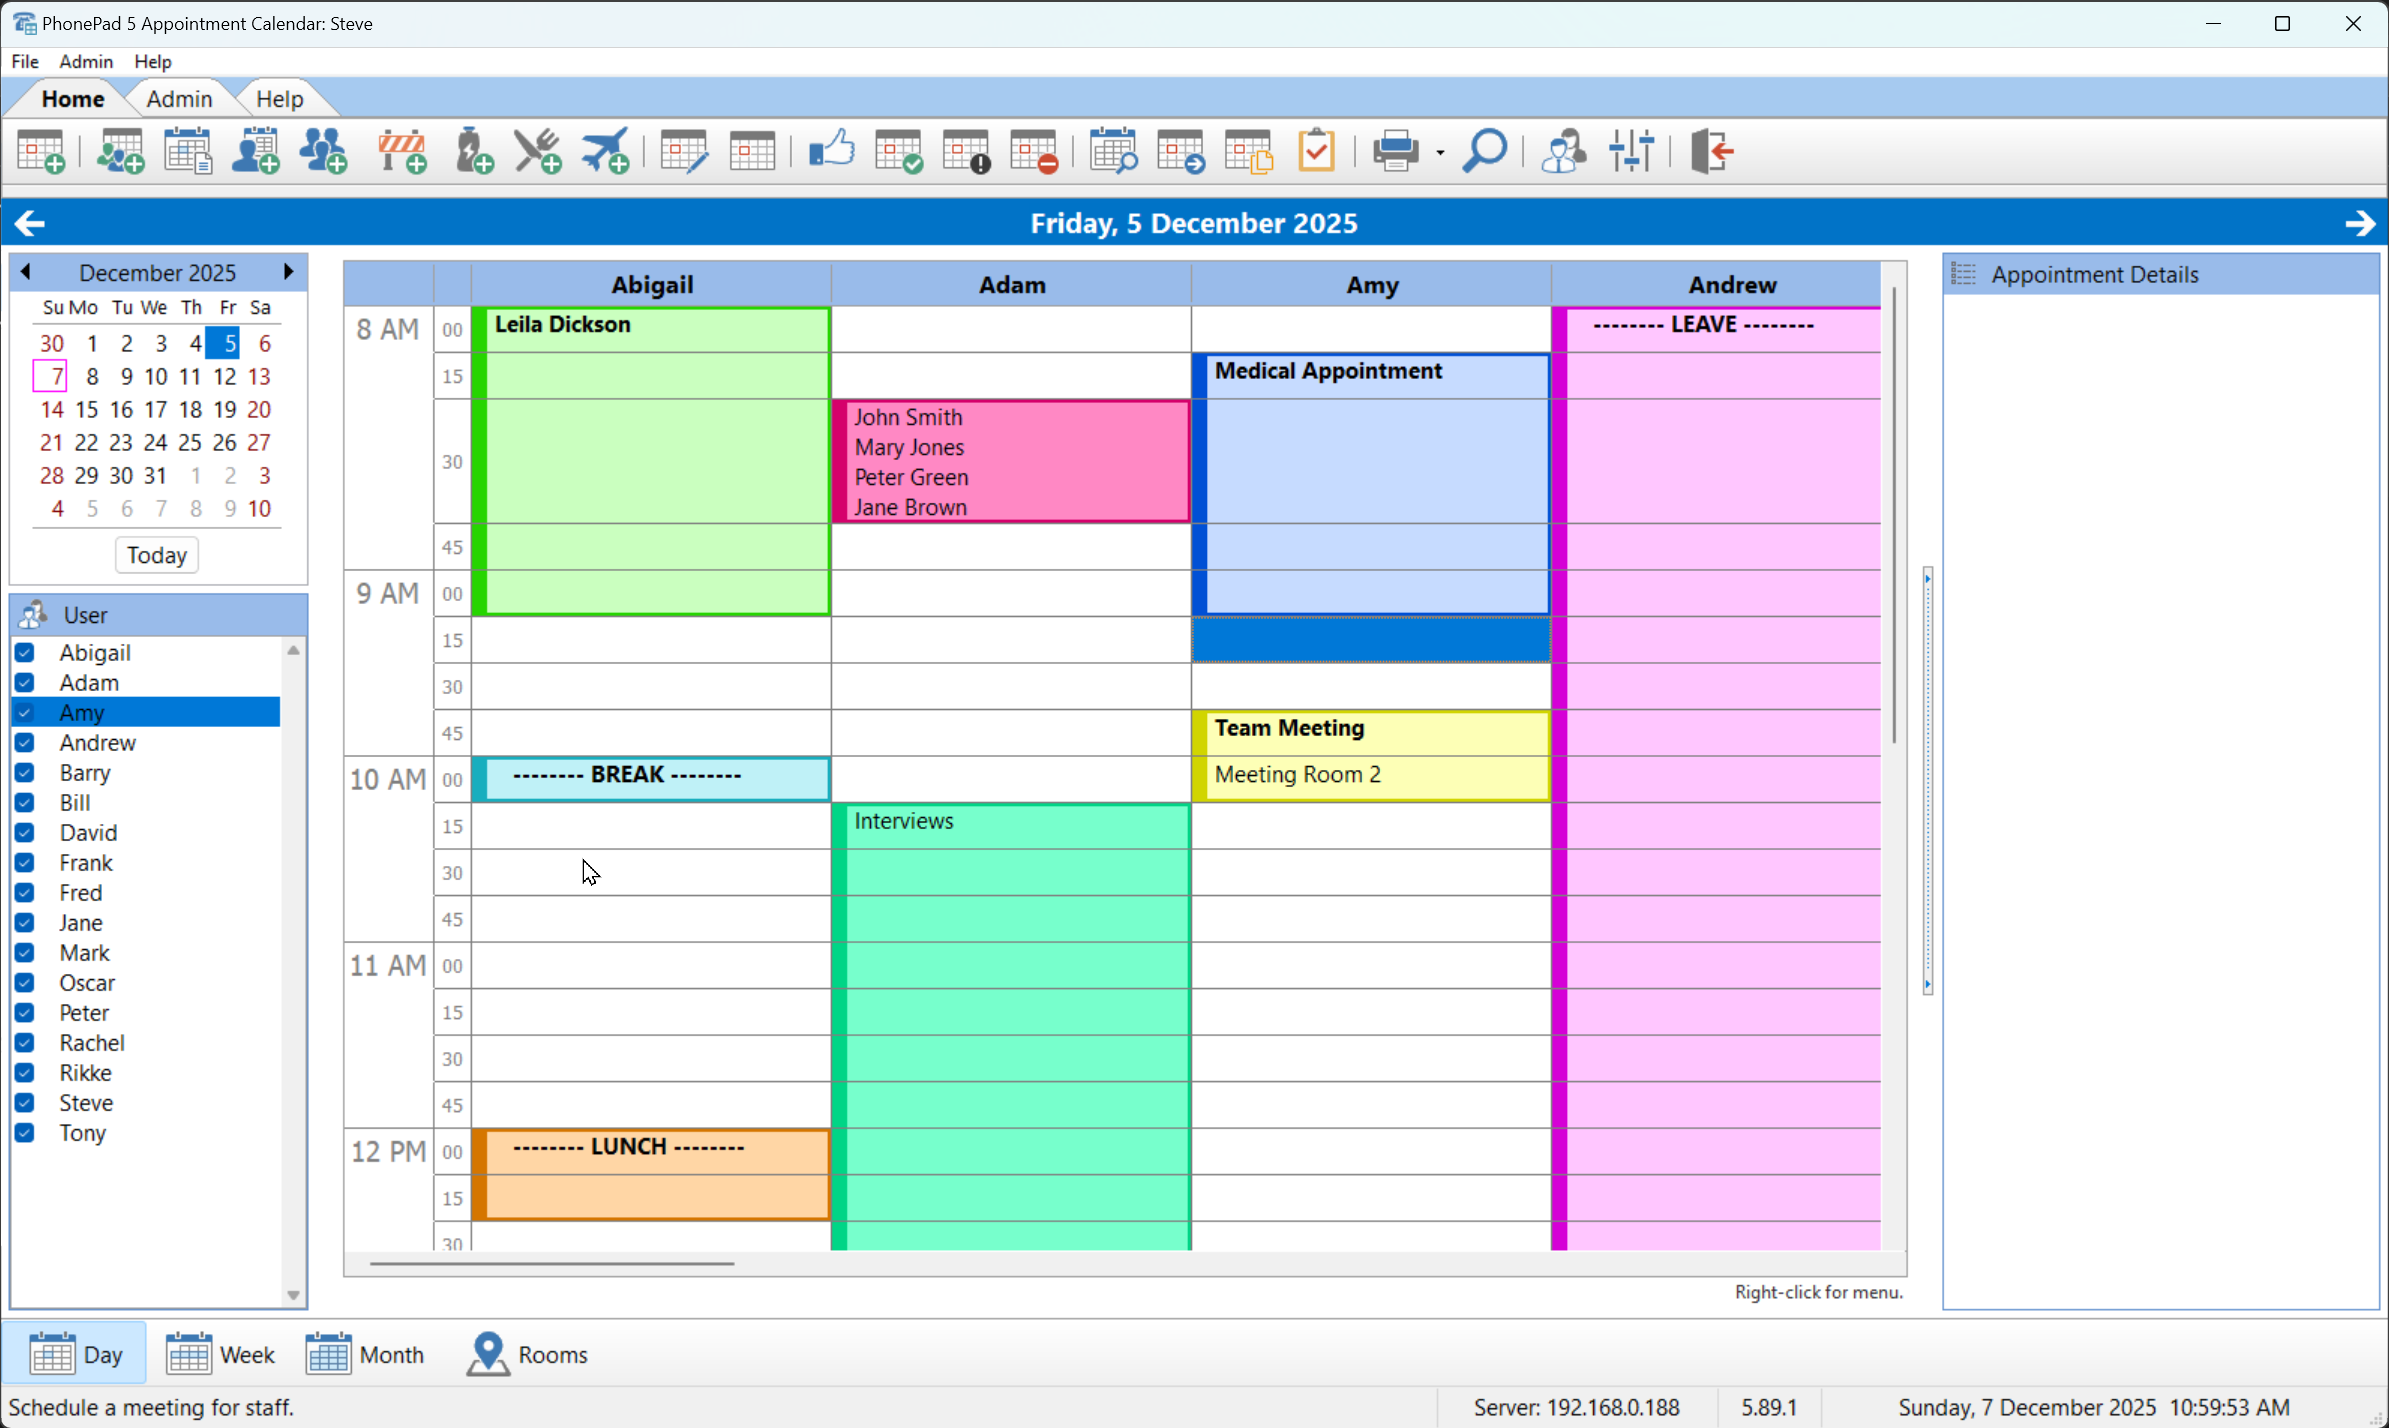This screenshot has width=2389, height=1428.
Task: Click the thumbs-up confirm appointment icon
Action: [831, 150]
